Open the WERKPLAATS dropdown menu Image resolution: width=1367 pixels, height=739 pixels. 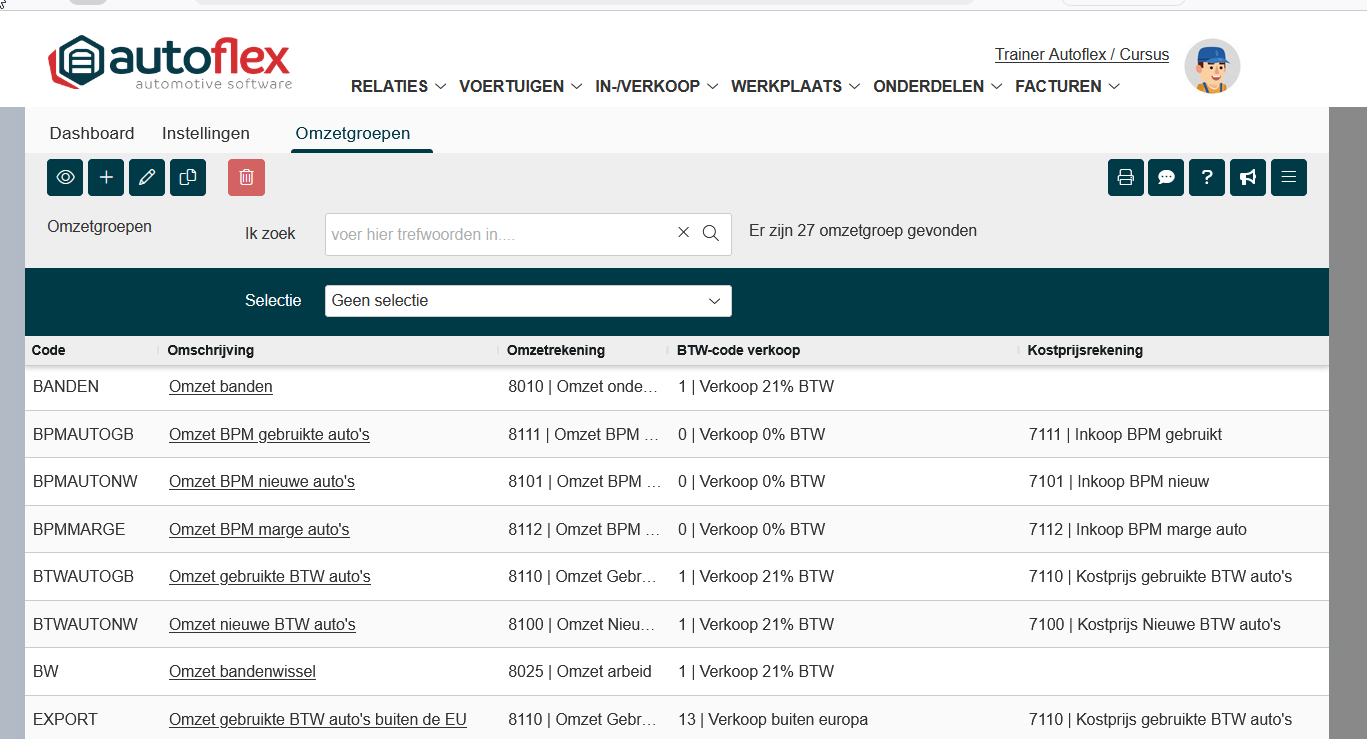[795, 87]
